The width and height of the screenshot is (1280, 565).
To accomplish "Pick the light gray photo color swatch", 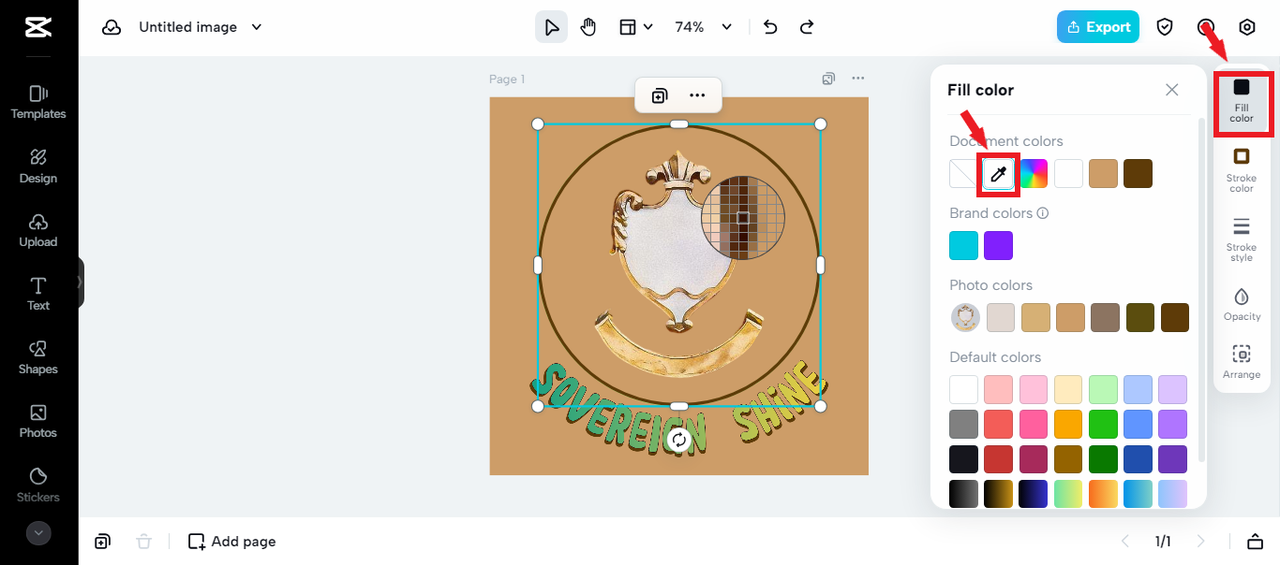I will 1000,317.
